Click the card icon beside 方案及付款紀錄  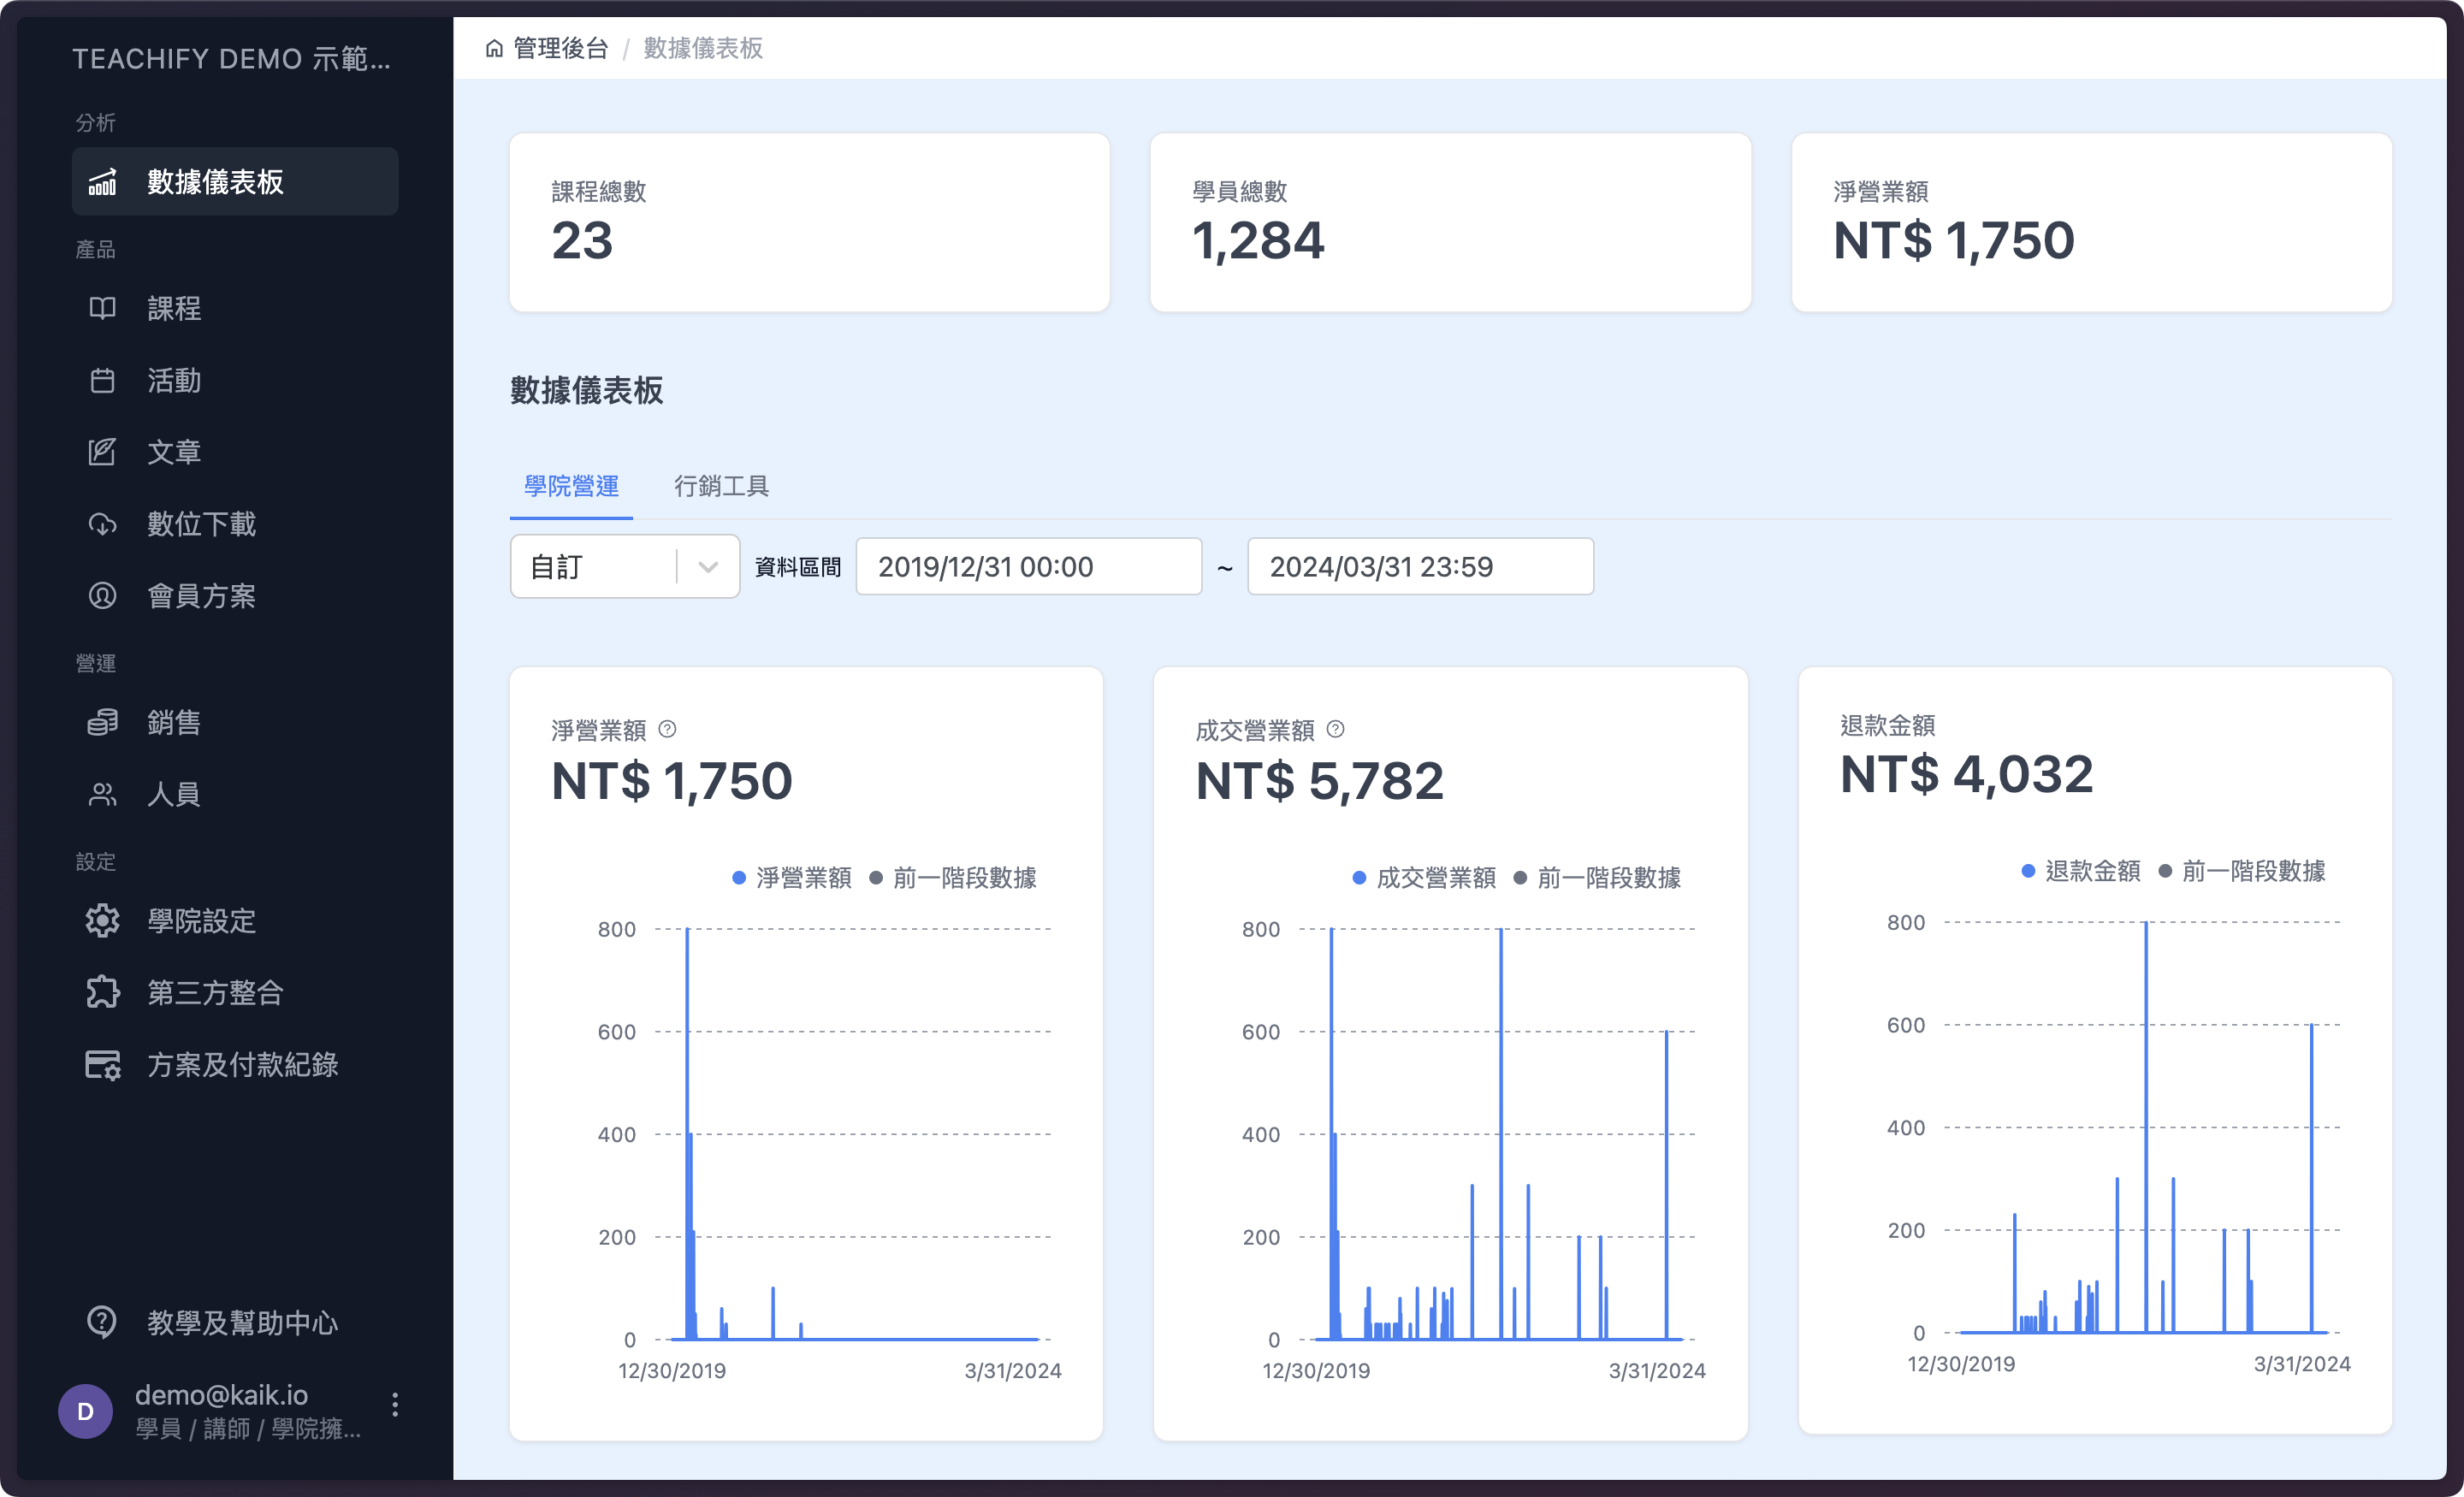pyautogui.click(x=102, y=1065)
